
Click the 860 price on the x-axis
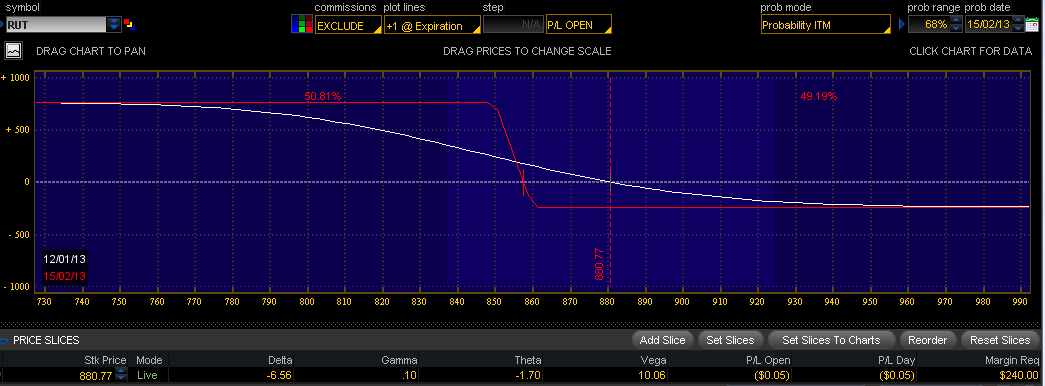tap(532, 302)
